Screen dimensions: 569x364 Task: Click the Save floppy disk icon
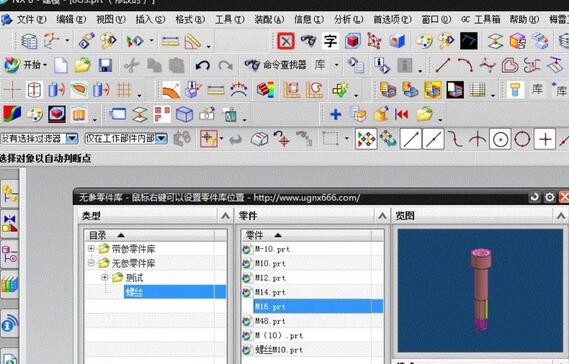pos(105,66)
